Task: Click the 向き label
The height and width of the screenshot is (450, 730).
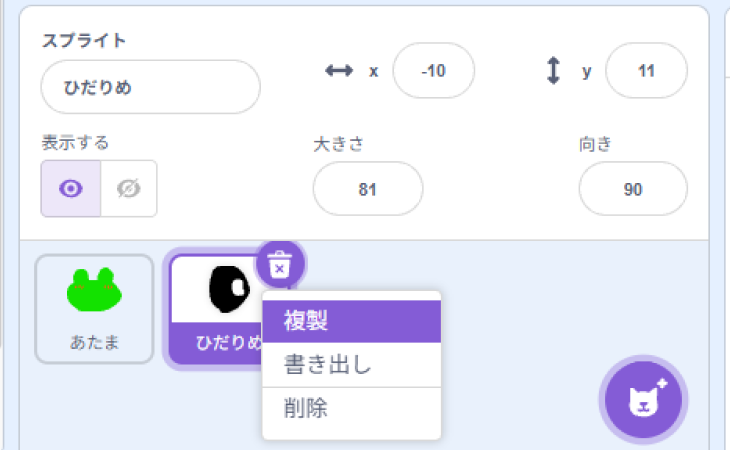Action: click(x=594, y=143)
